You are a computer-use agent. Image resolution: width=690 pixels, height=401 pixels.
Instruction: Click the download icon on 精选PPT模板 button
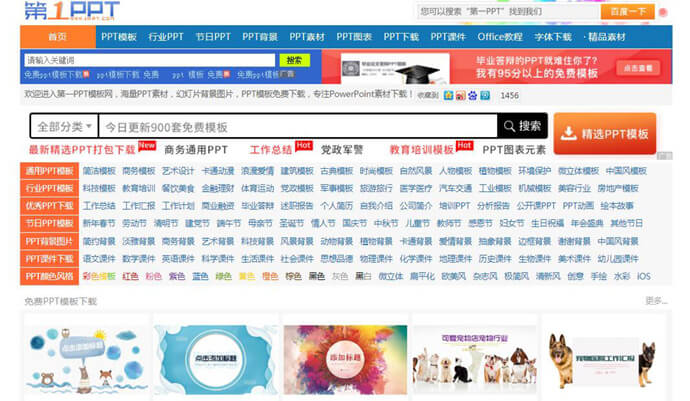coord(570,134)
